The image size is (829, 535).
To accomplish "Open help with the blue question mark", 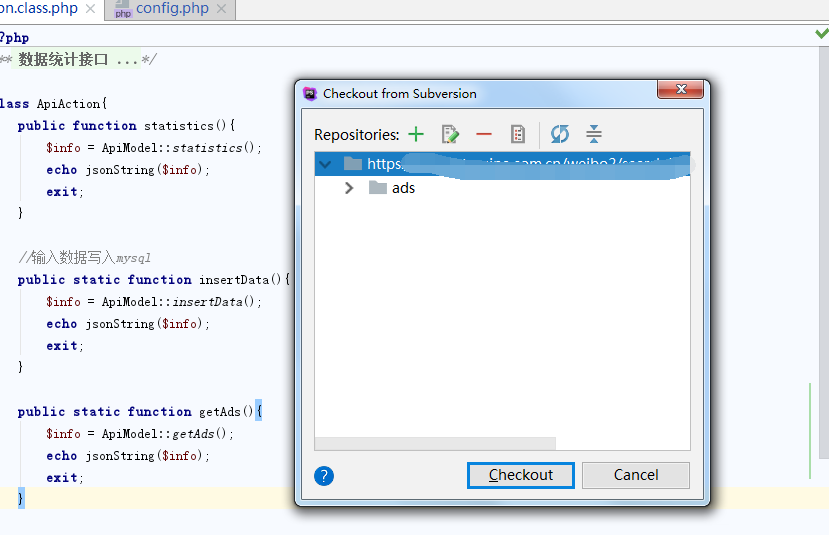I will pyautogui.click(x=324, y=476).
